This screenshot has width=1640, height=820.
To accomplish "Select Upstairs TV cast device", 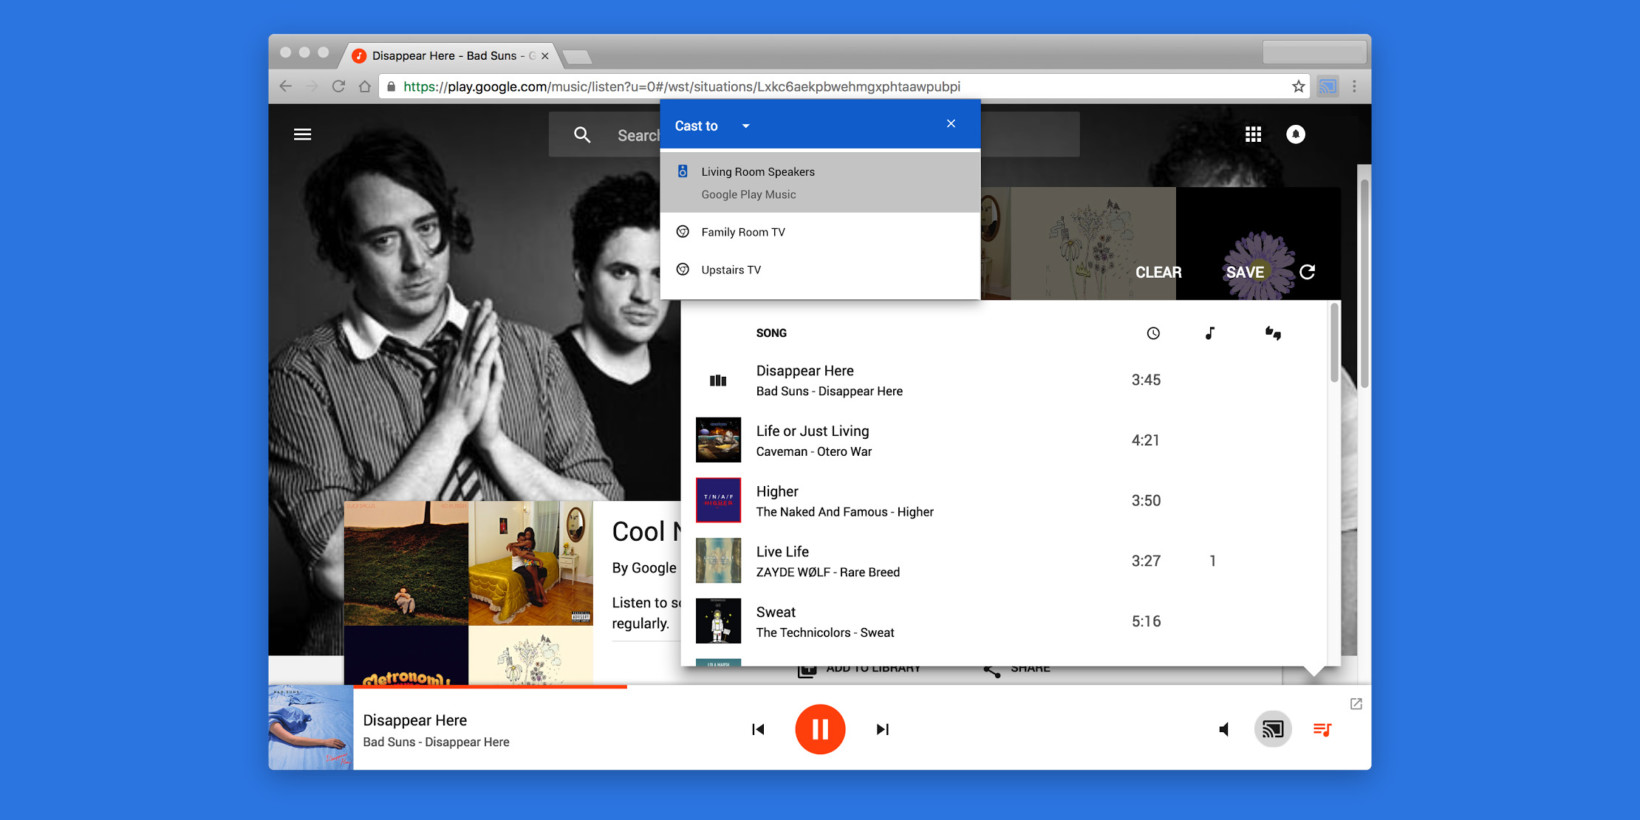I will click(x=731, y=270).
